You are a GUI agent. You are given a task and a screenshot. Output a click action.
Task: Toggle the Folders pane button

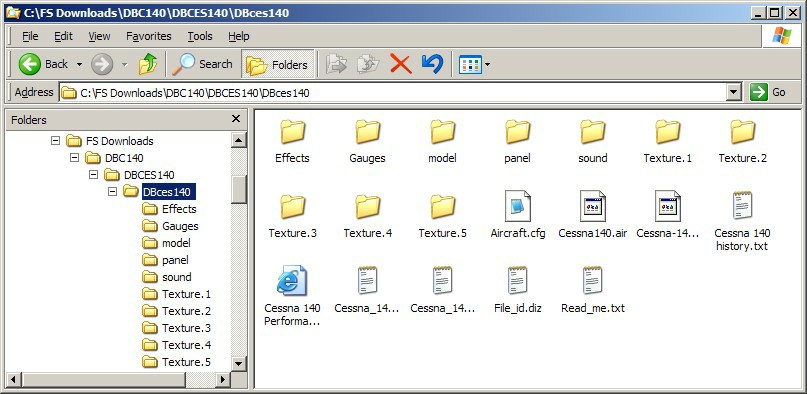point(277,64)
